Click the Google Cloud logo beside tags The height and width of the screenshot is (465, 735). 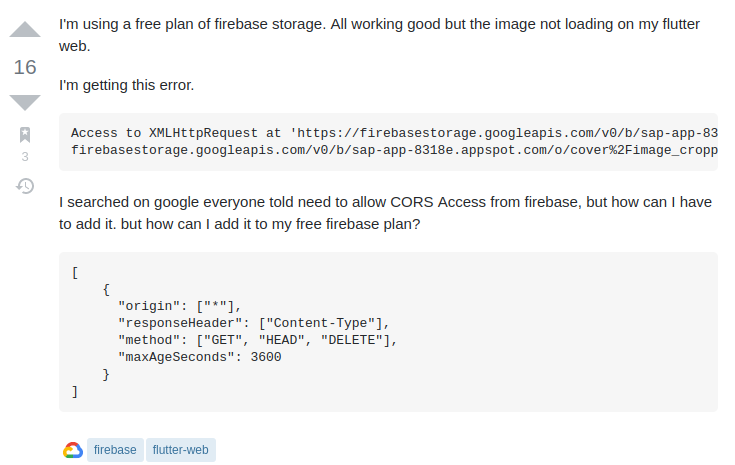click(73, 450)
